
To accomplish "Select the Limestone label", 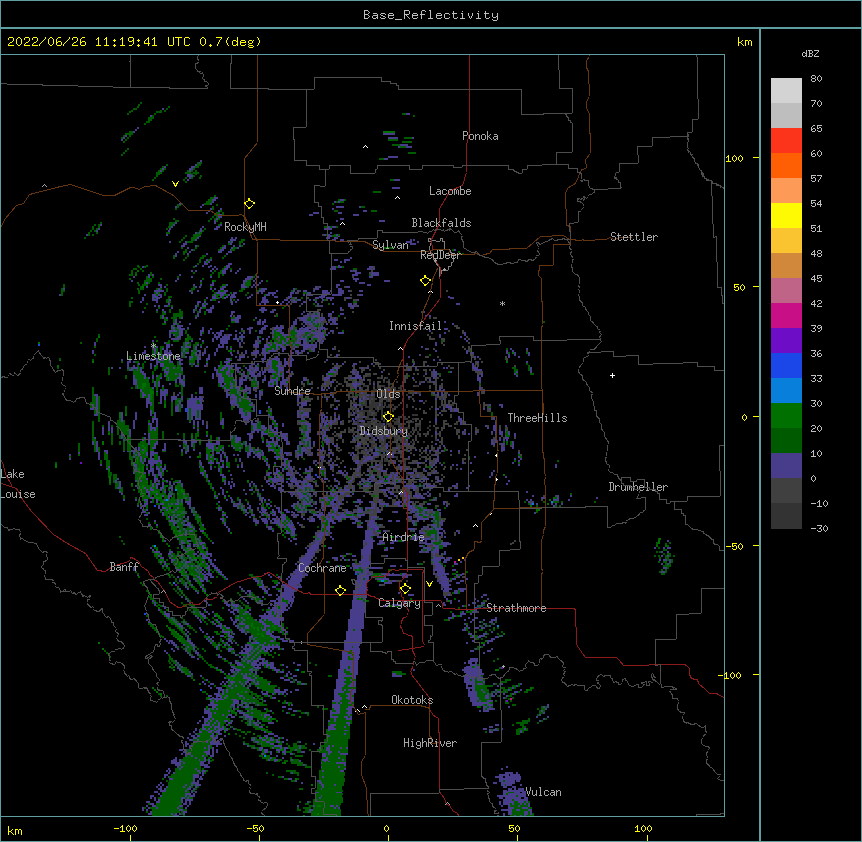I will coord(153,356).
